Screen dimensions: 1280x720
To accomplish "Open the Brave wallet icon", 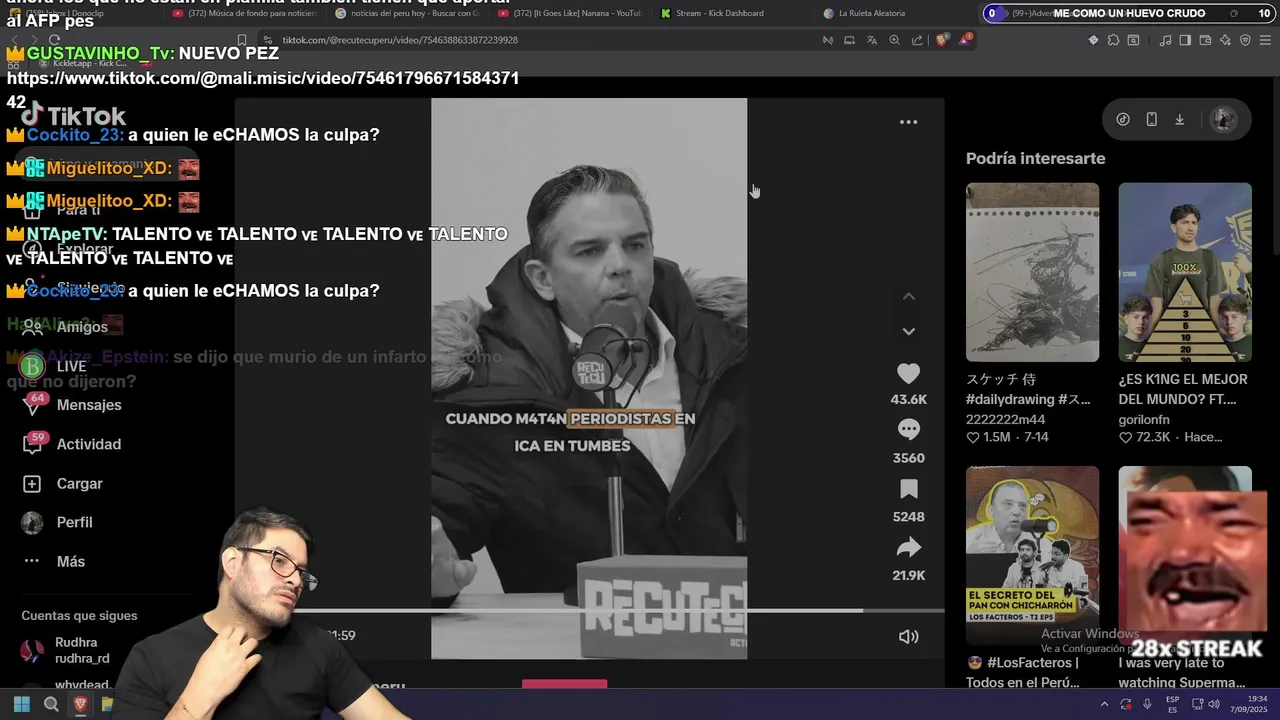I will (x=1205, y=40).
